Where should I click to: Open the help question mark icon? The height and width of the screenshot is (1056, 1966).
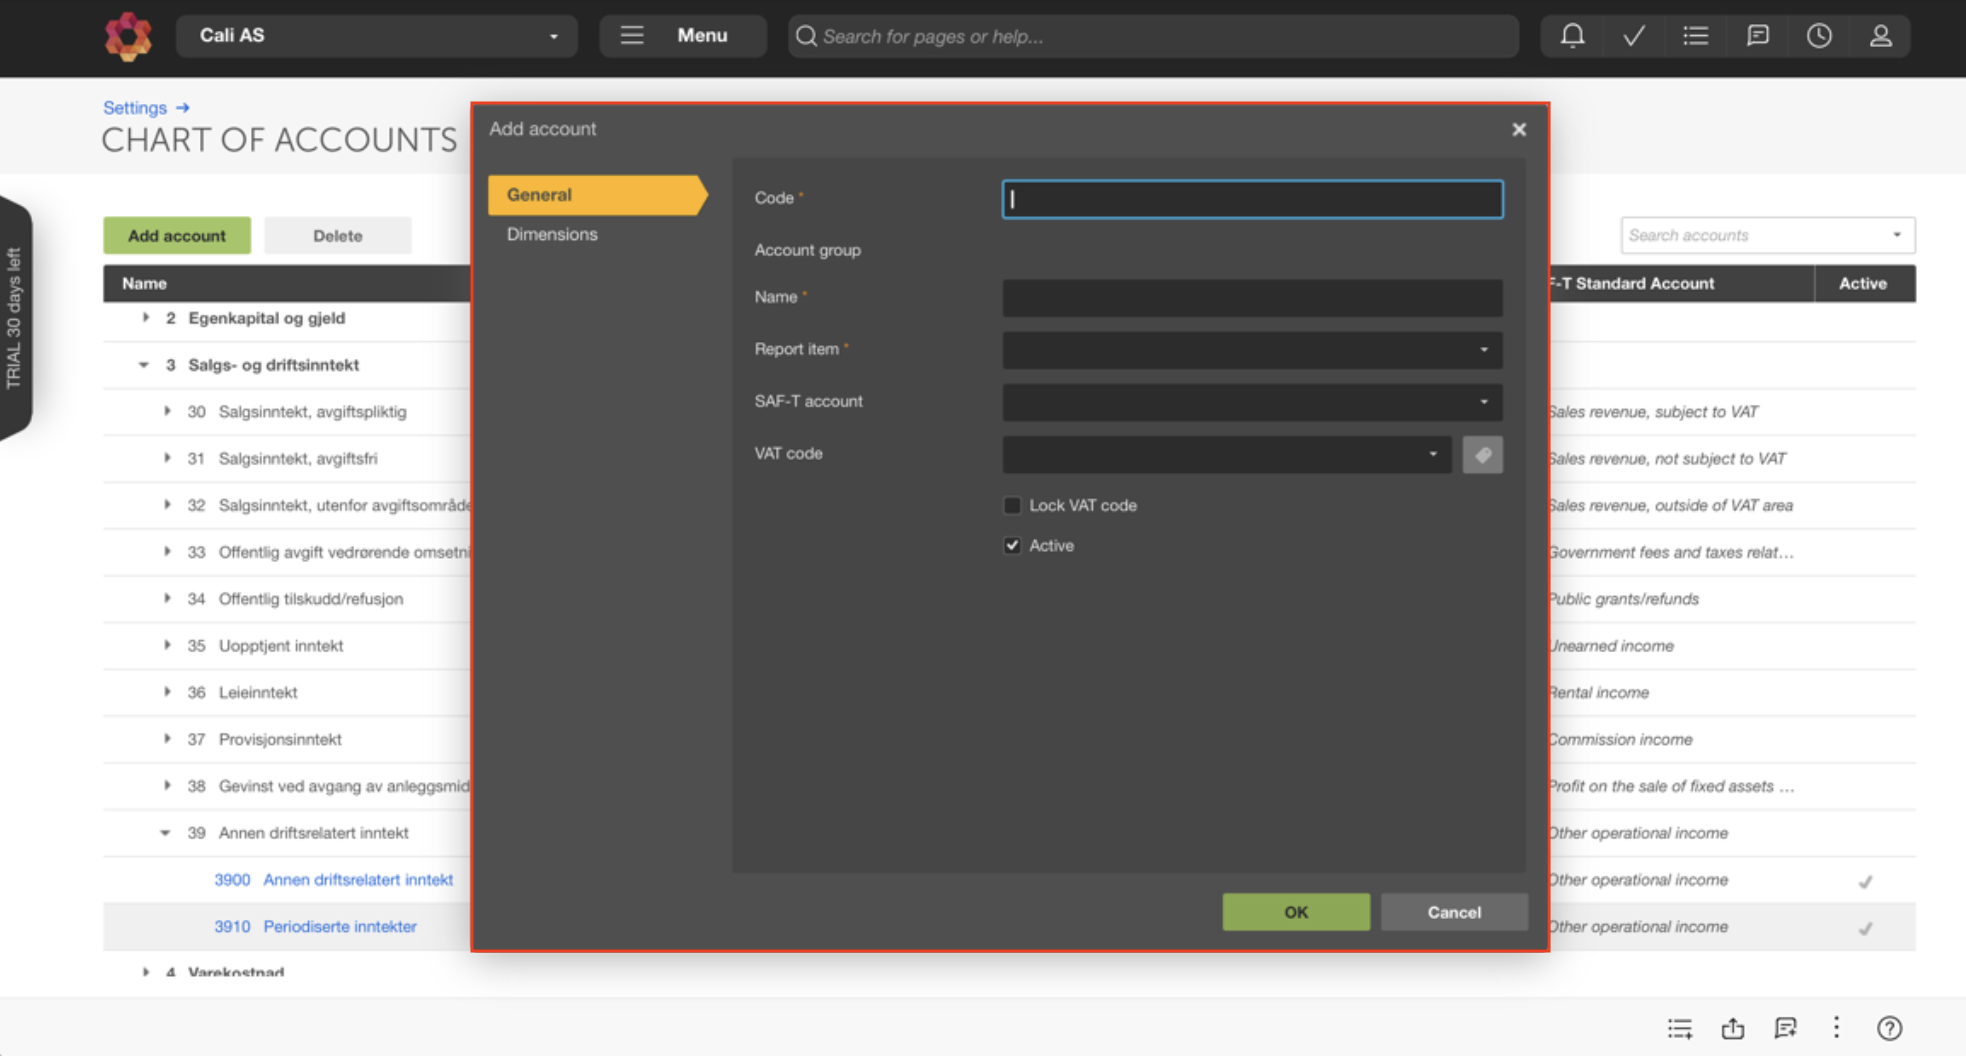[1889, 1028]
